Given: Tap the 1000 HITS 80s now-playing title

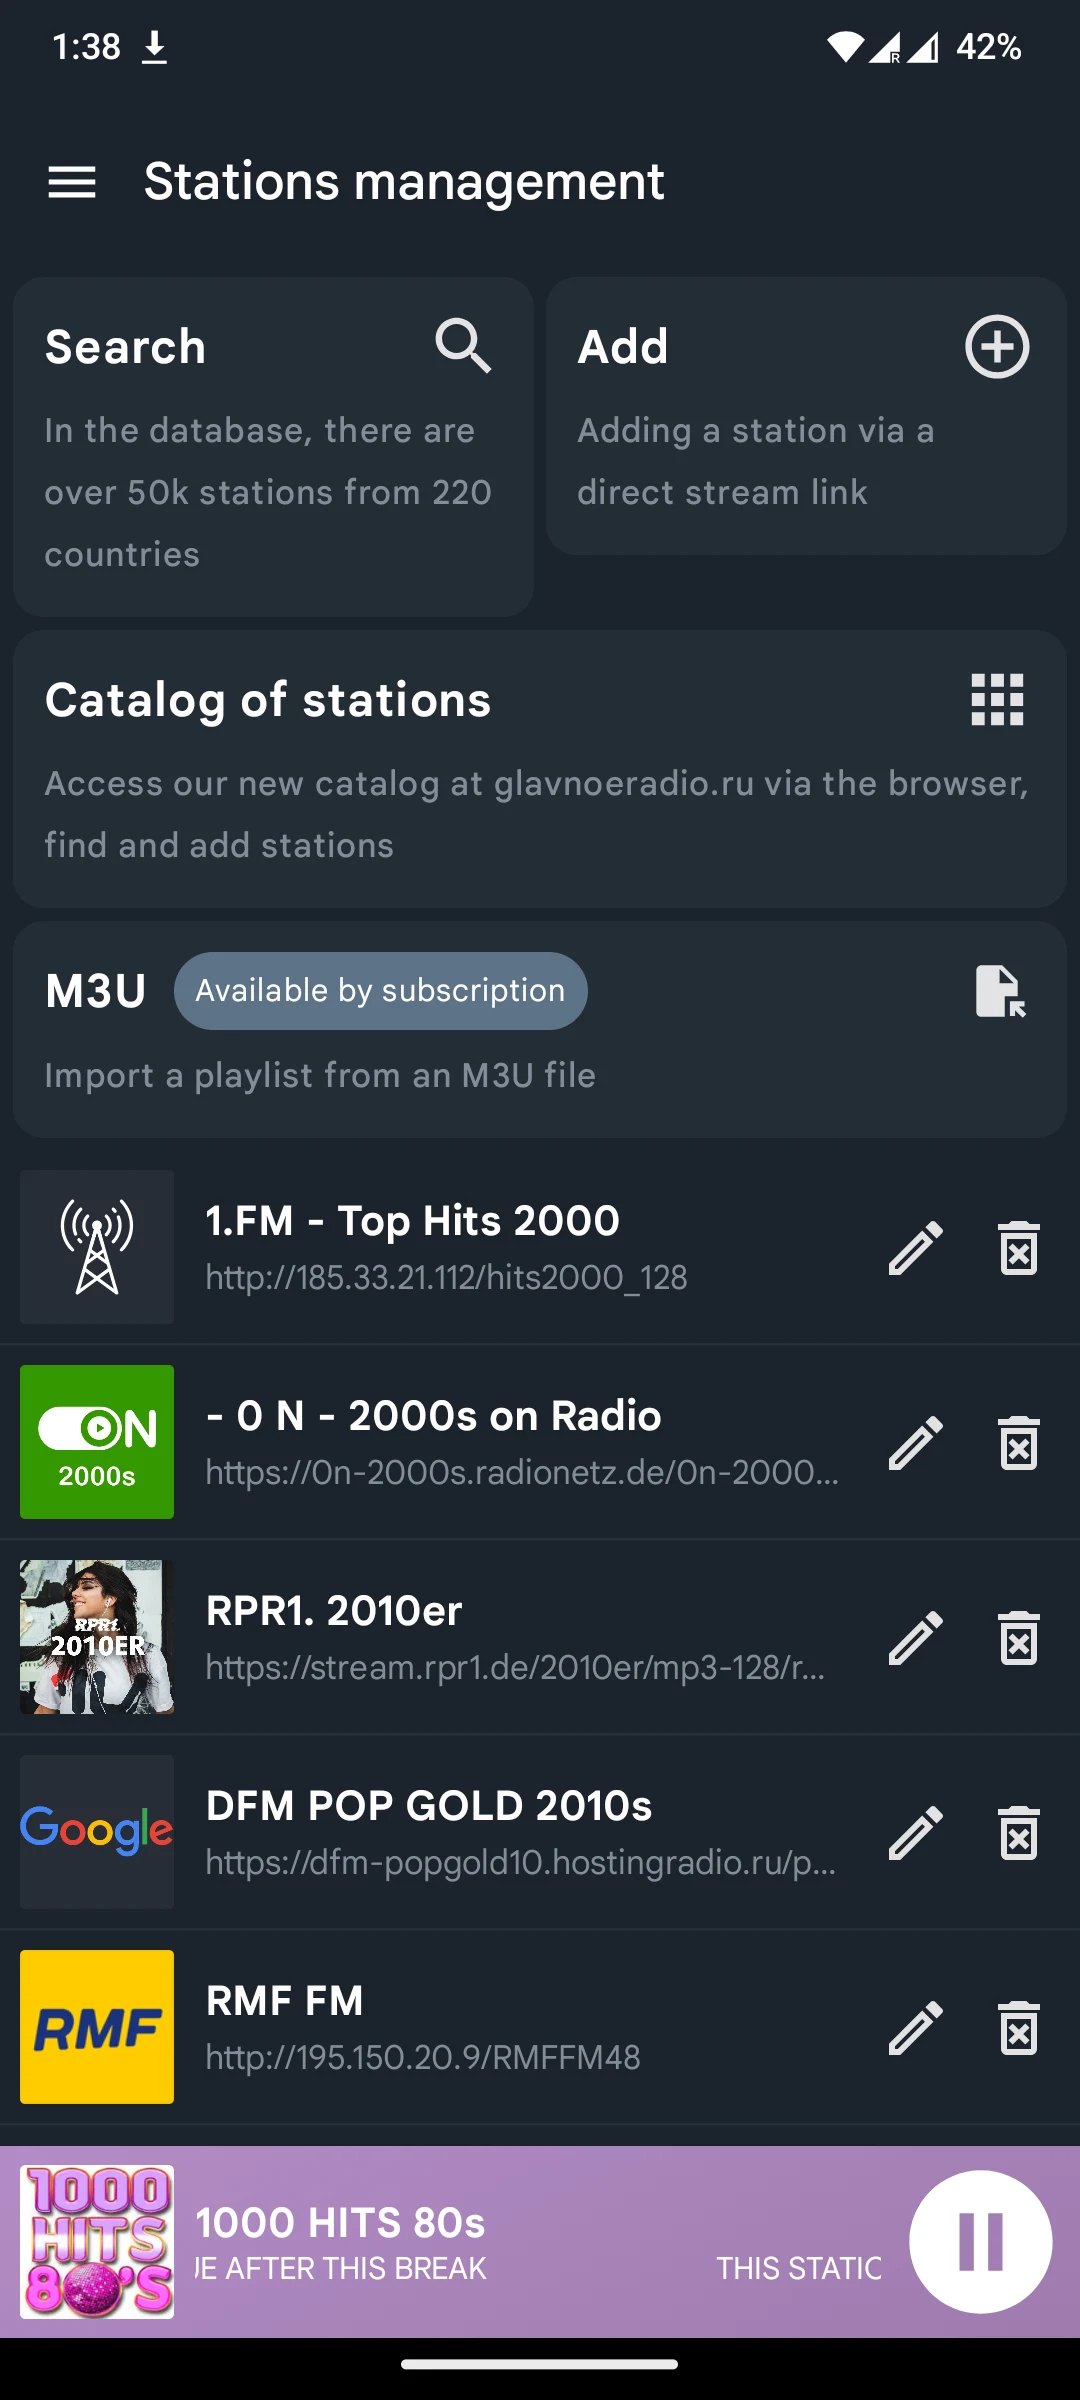Looking at the screenshot, I should pos(340,2222).
